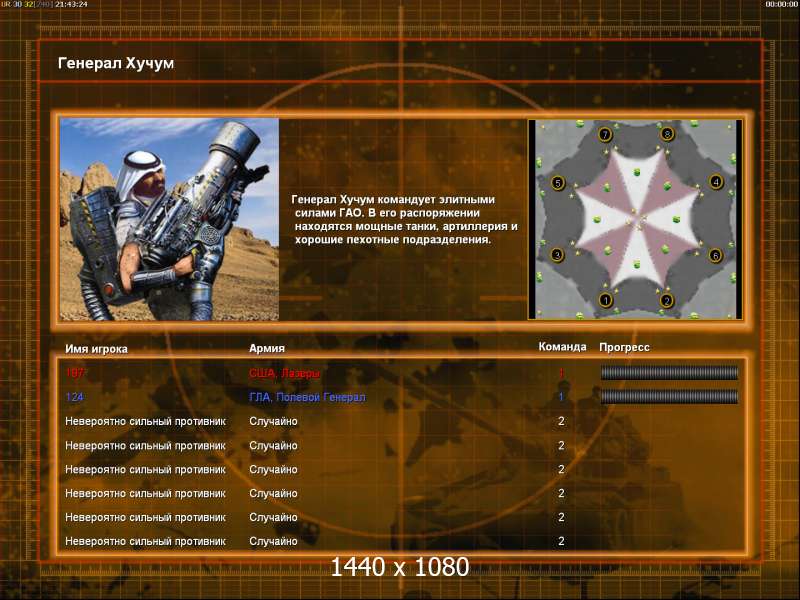Select the "Имя игрока" column header
The image size is (800, 600).
pyautogui.click(x=96, y=348)
